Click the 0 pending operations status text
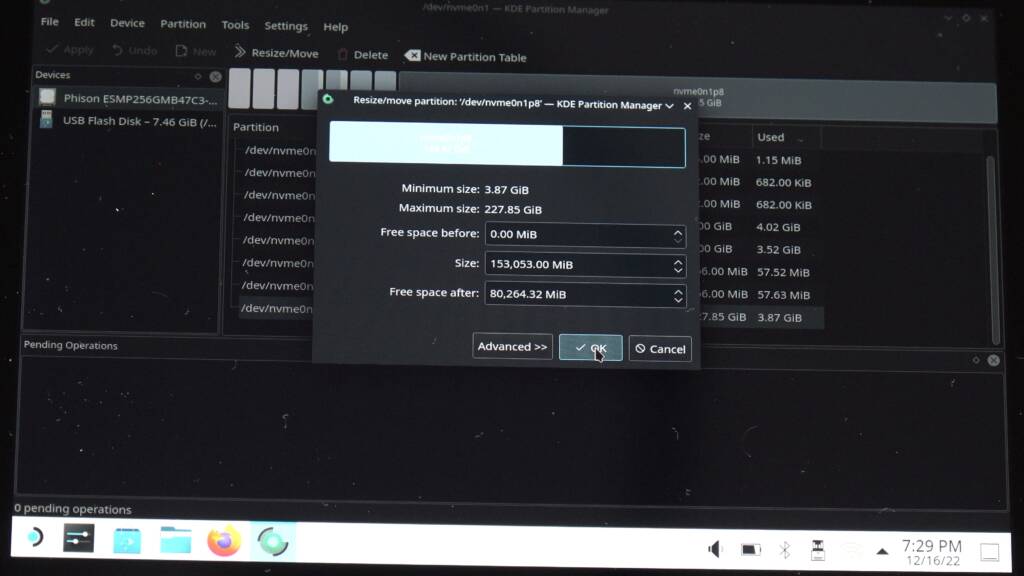 [x=73, y=509]
